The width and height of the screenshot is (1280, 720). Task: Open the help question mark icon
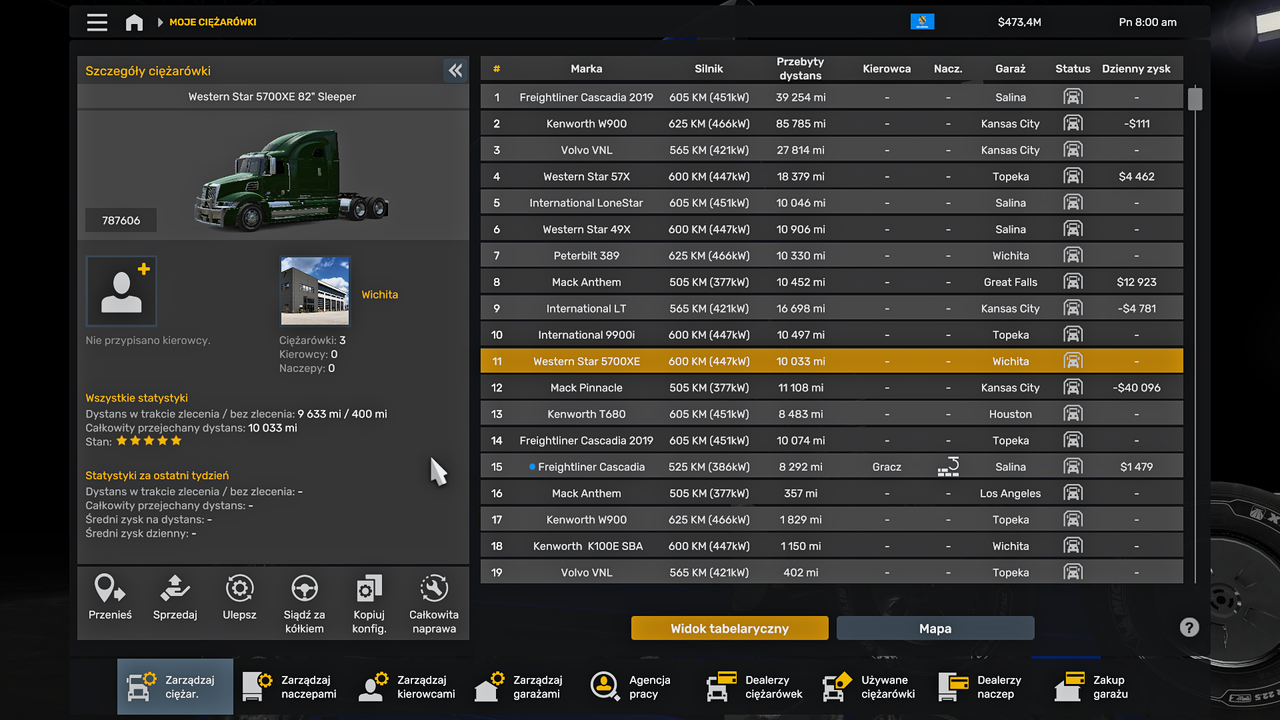(1189, 627)
